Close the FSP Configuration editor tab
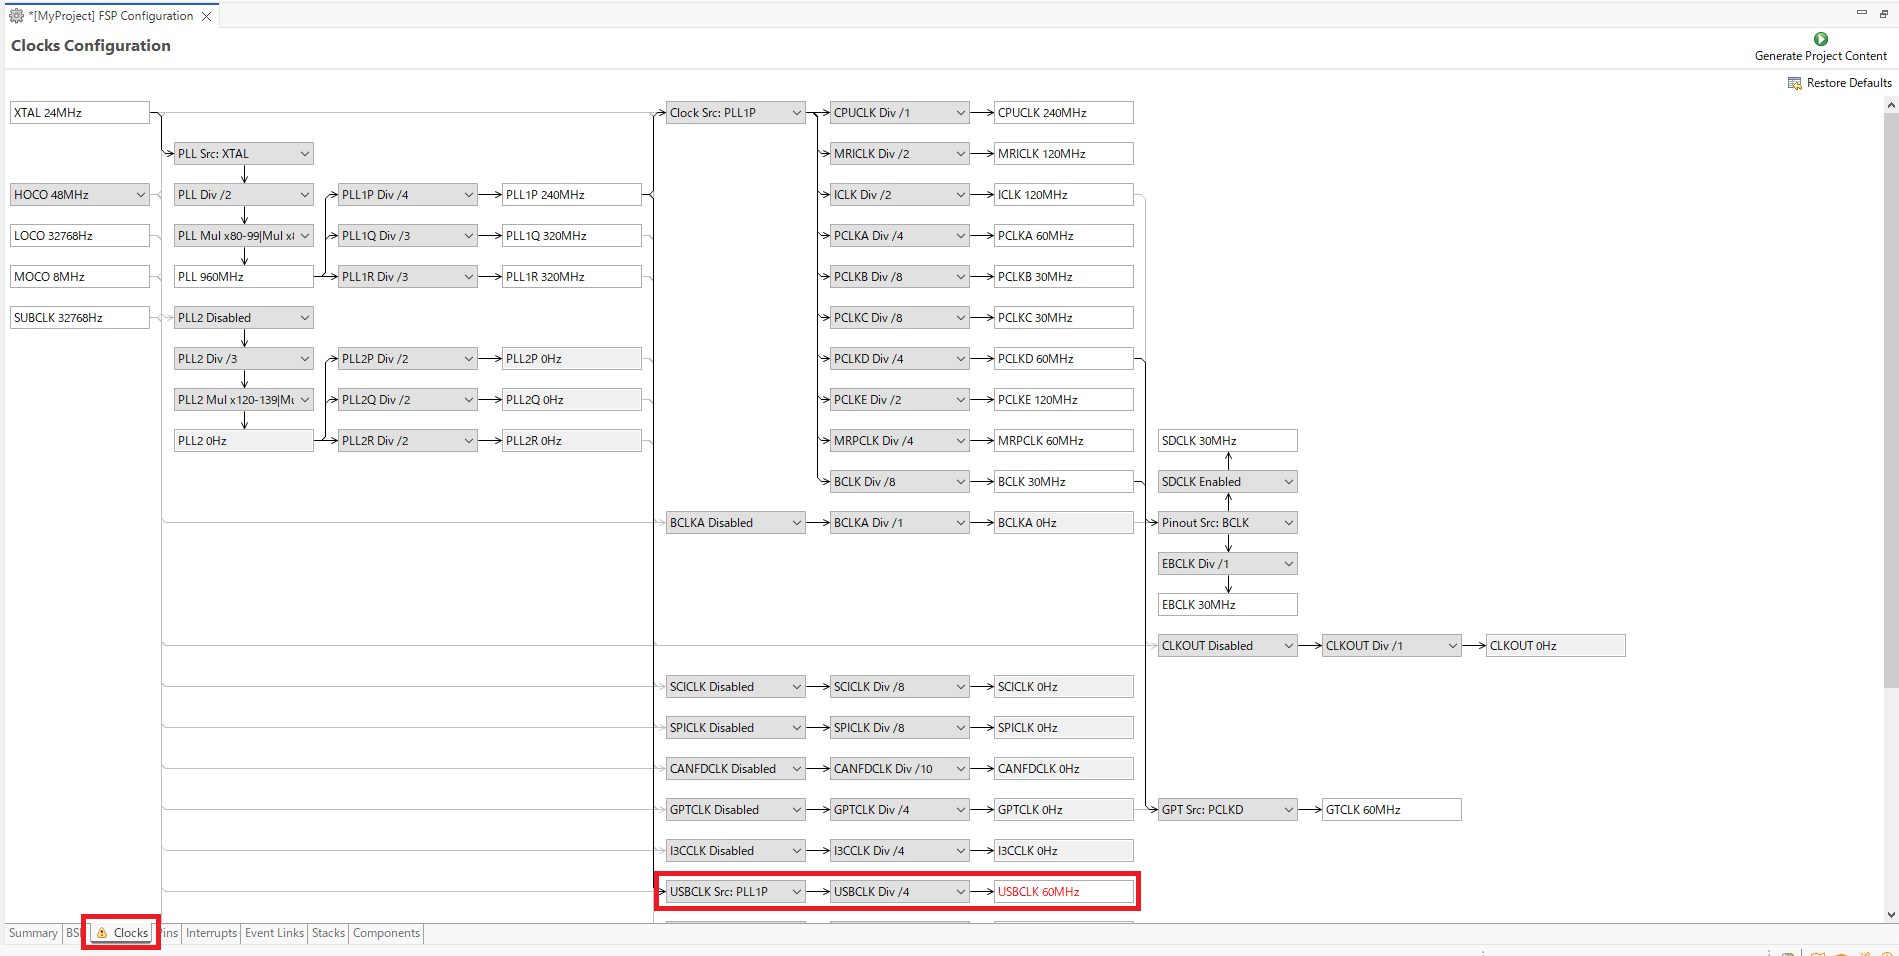The image size is (1899, 956). click(x=206, y=16)
